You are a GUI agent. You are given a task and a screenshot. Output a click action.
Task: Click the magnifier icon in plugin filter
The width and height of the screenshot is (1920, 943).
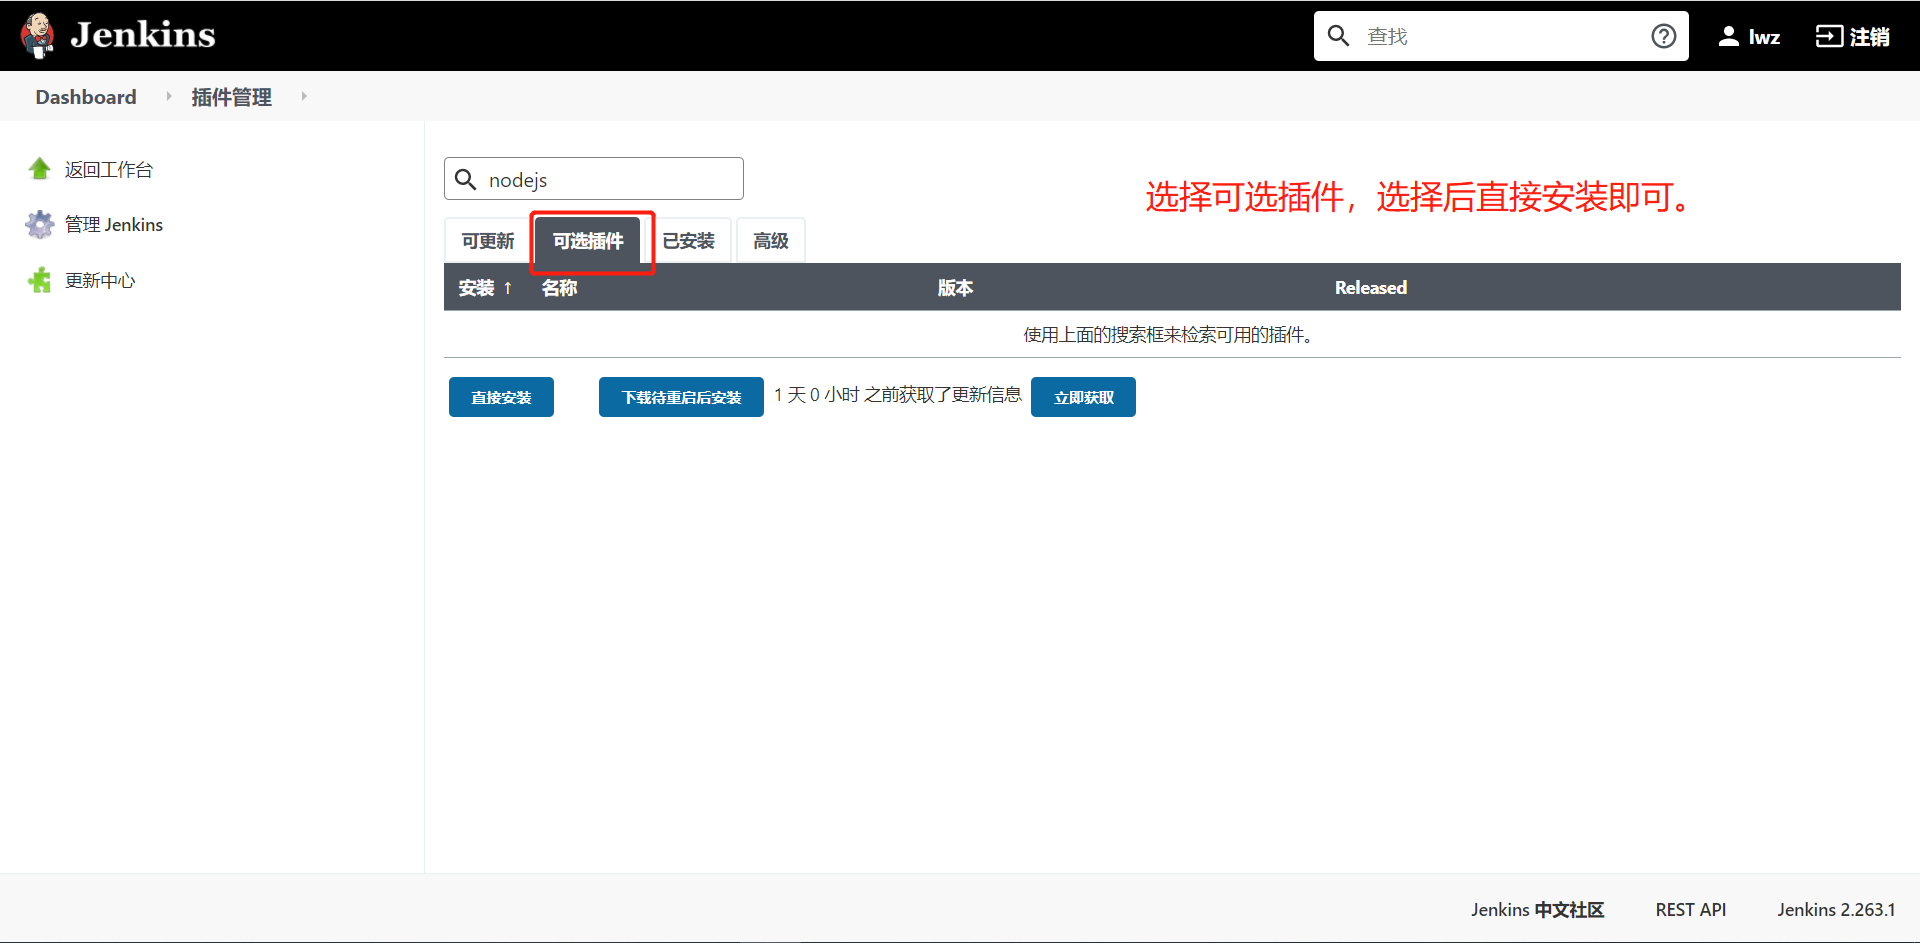(x=465, y=179)
